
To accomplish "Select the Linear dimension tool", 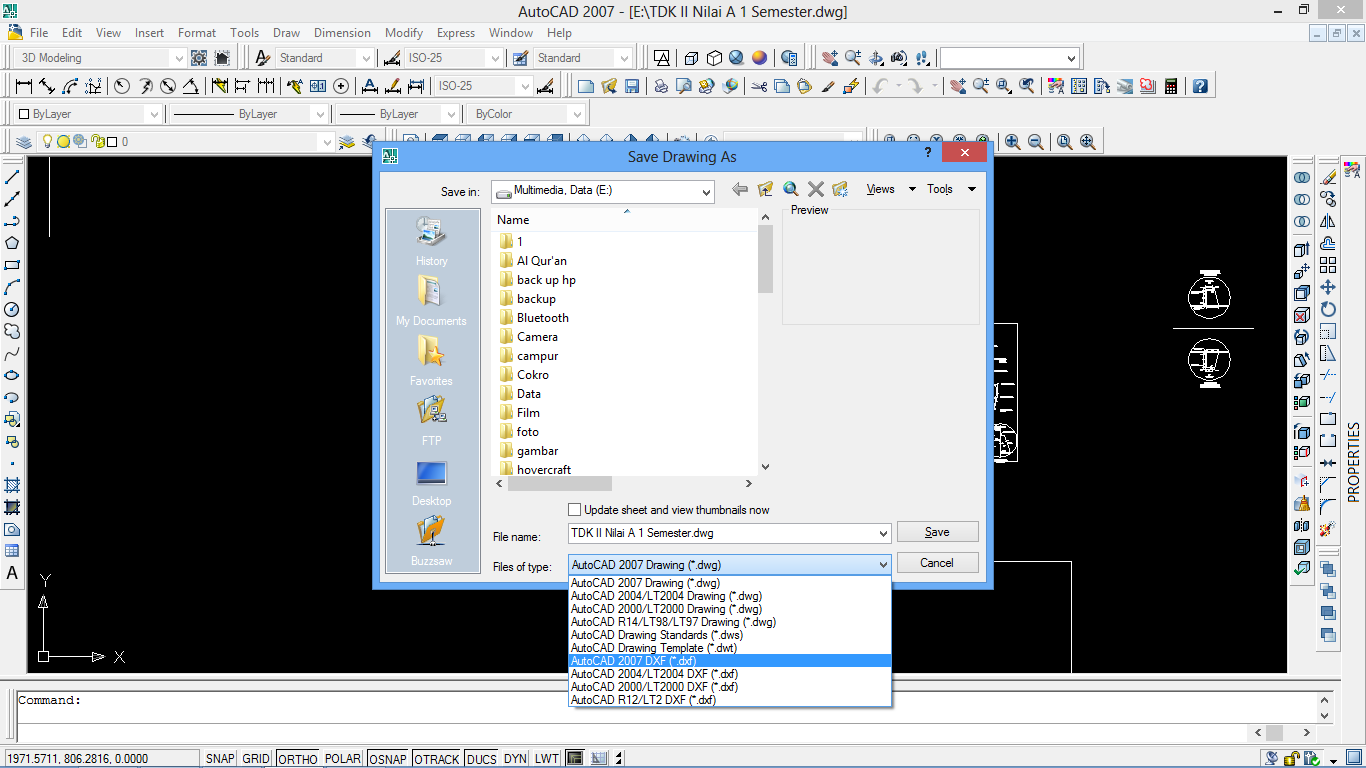I will 24,86.
